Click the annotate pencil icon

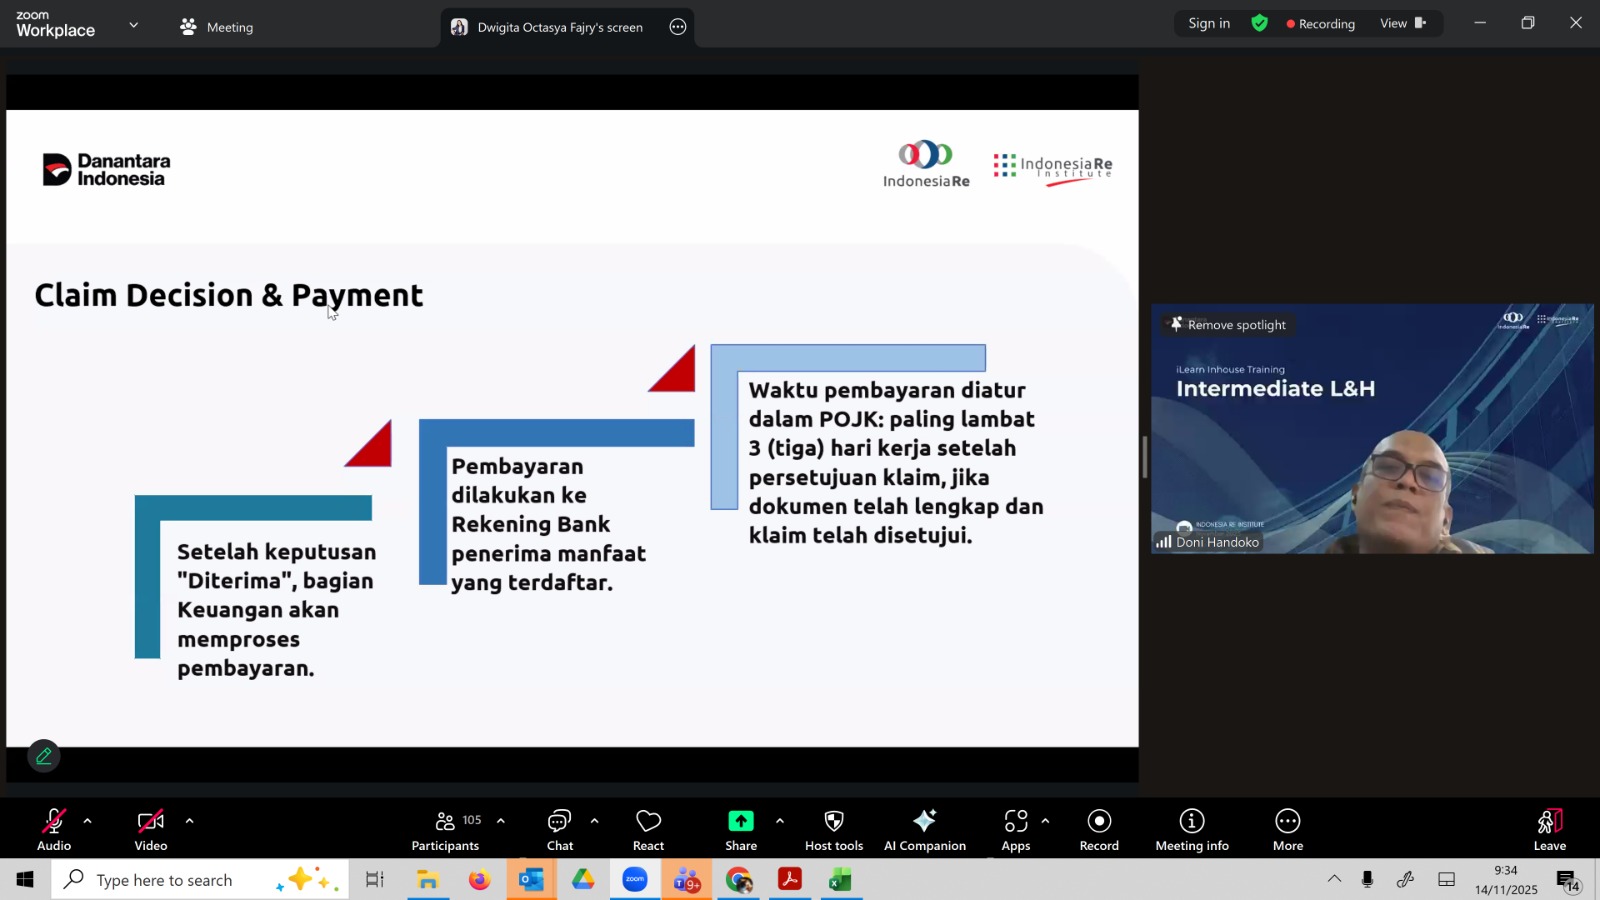pos(44,757)
